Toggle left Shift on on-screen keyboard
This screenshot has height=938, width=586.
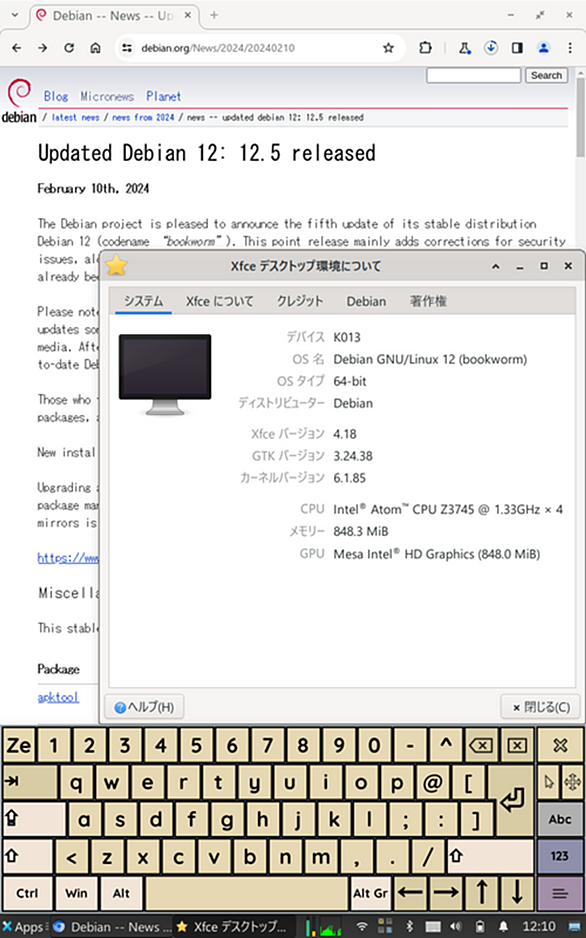(x=27, y=857)
